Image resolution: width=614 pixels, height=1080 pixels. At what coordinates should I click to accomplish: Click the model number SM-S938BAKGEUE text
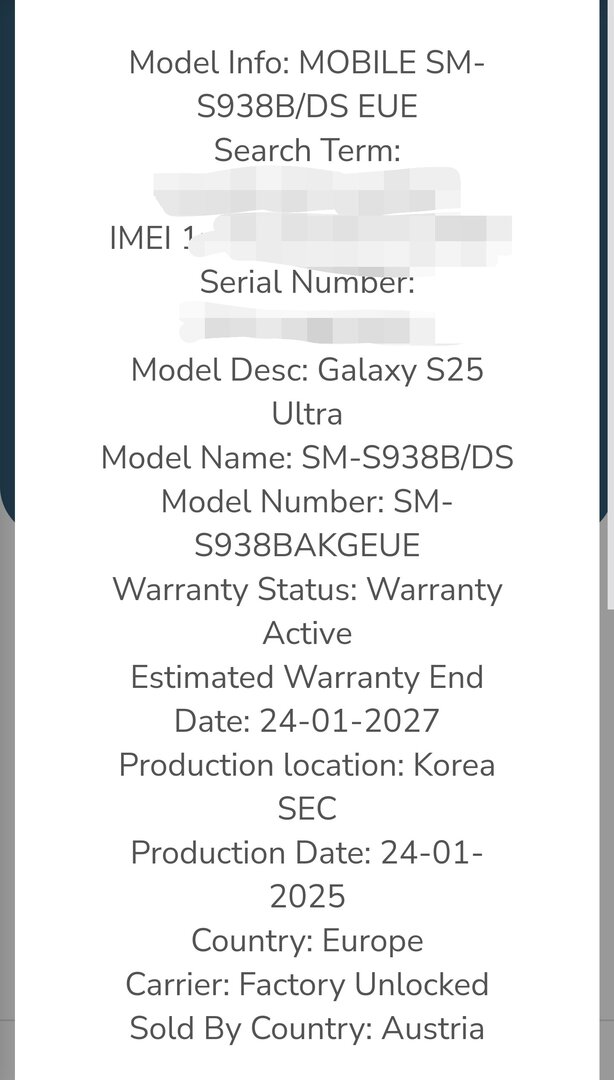tap(307, 545)
